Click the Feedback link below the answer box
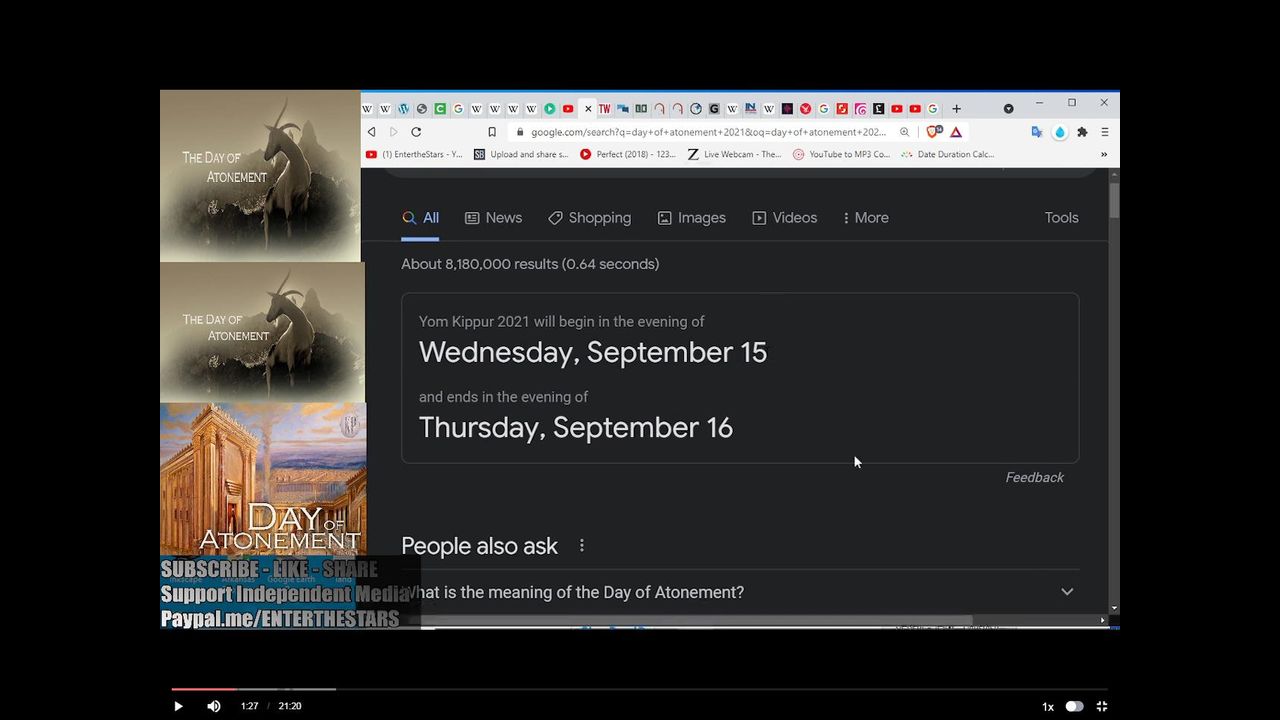The width and height of the screenshot is (1280, 720). click(1034, 478)
